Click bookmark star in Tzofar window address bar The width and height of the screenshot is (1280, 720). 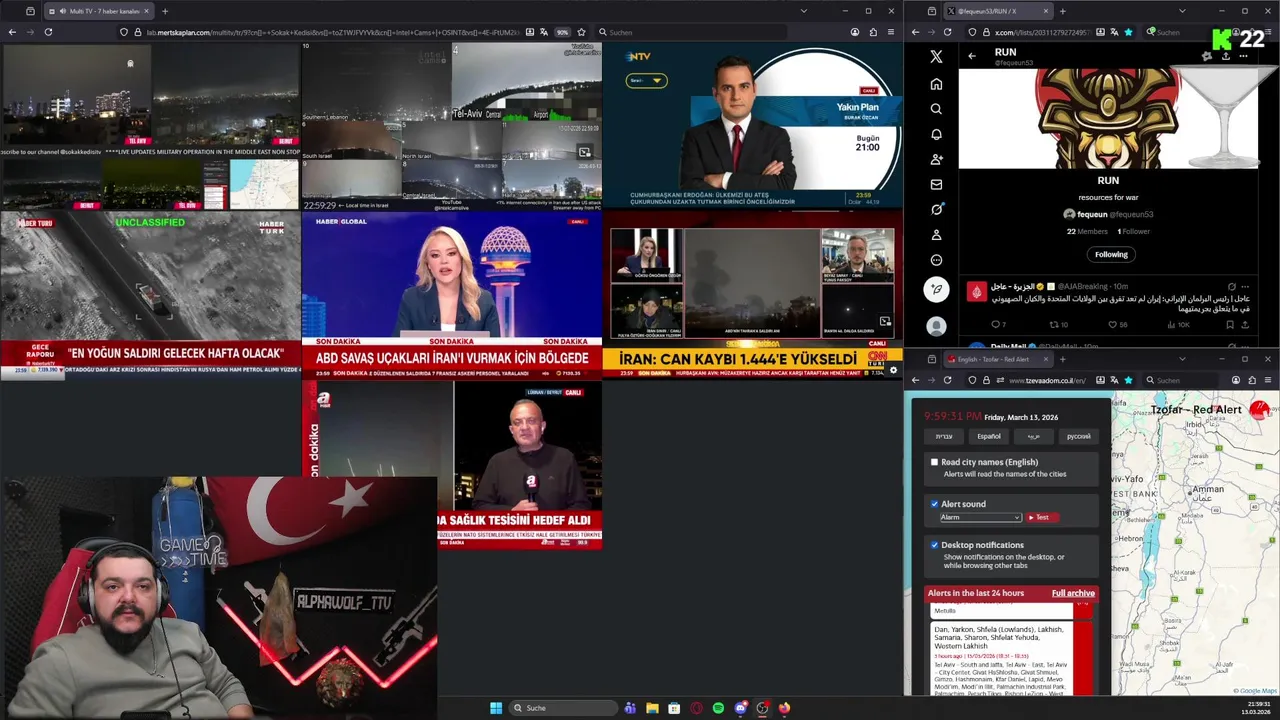[1129, 380]
